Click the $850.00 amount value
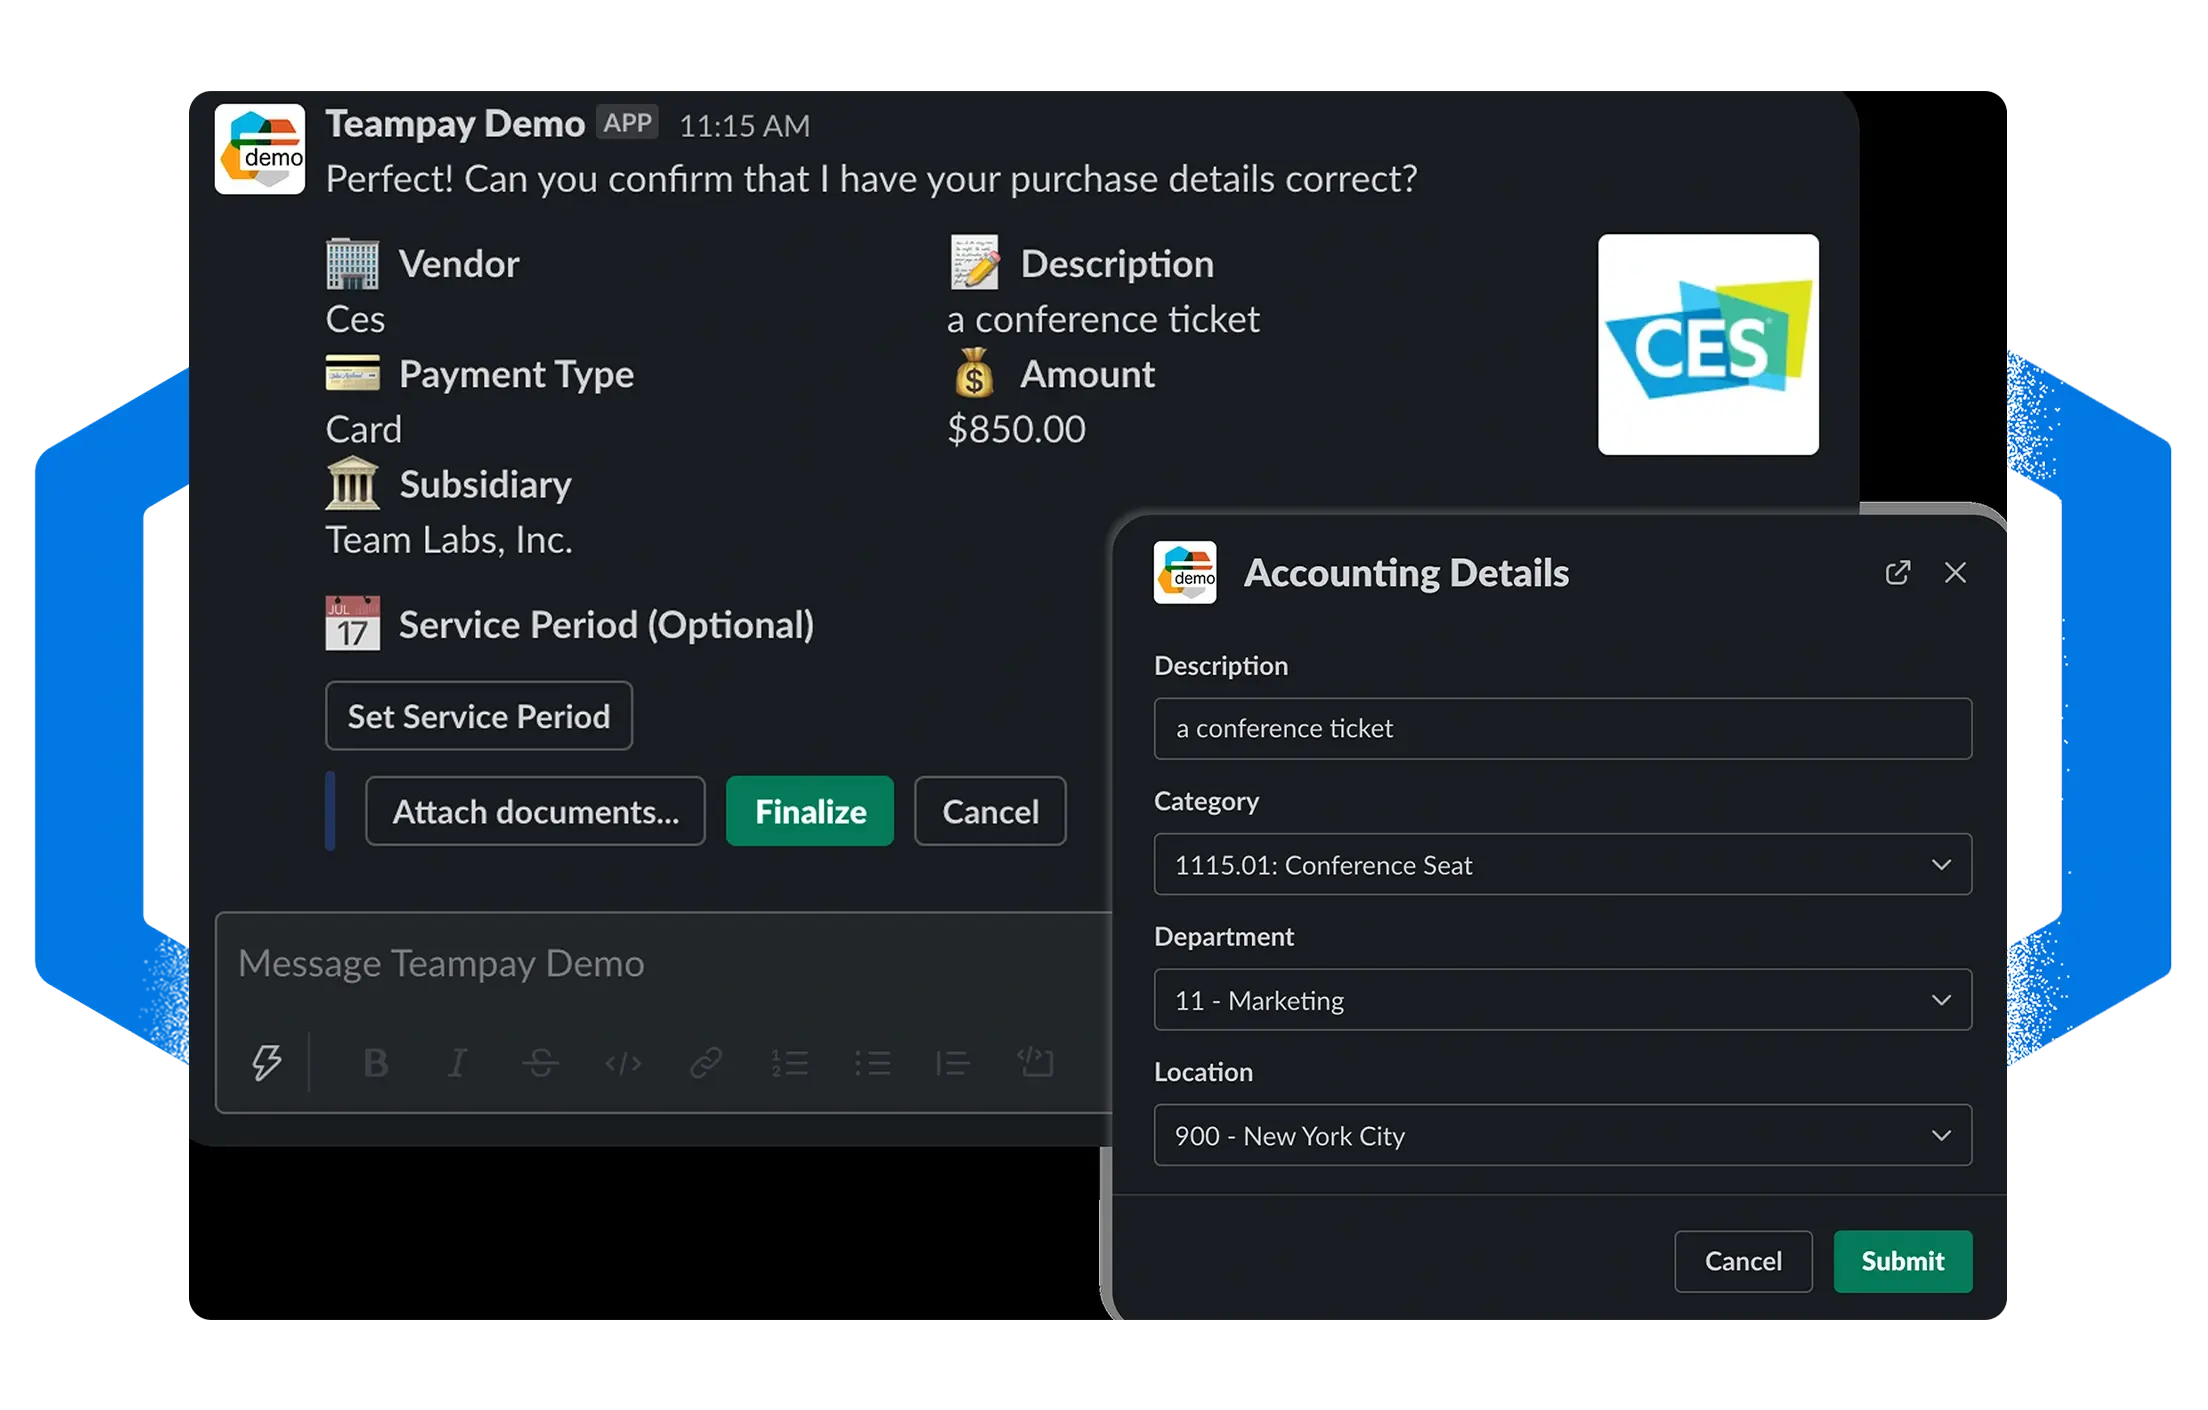2208x1410 pixels. (1016, 429)
